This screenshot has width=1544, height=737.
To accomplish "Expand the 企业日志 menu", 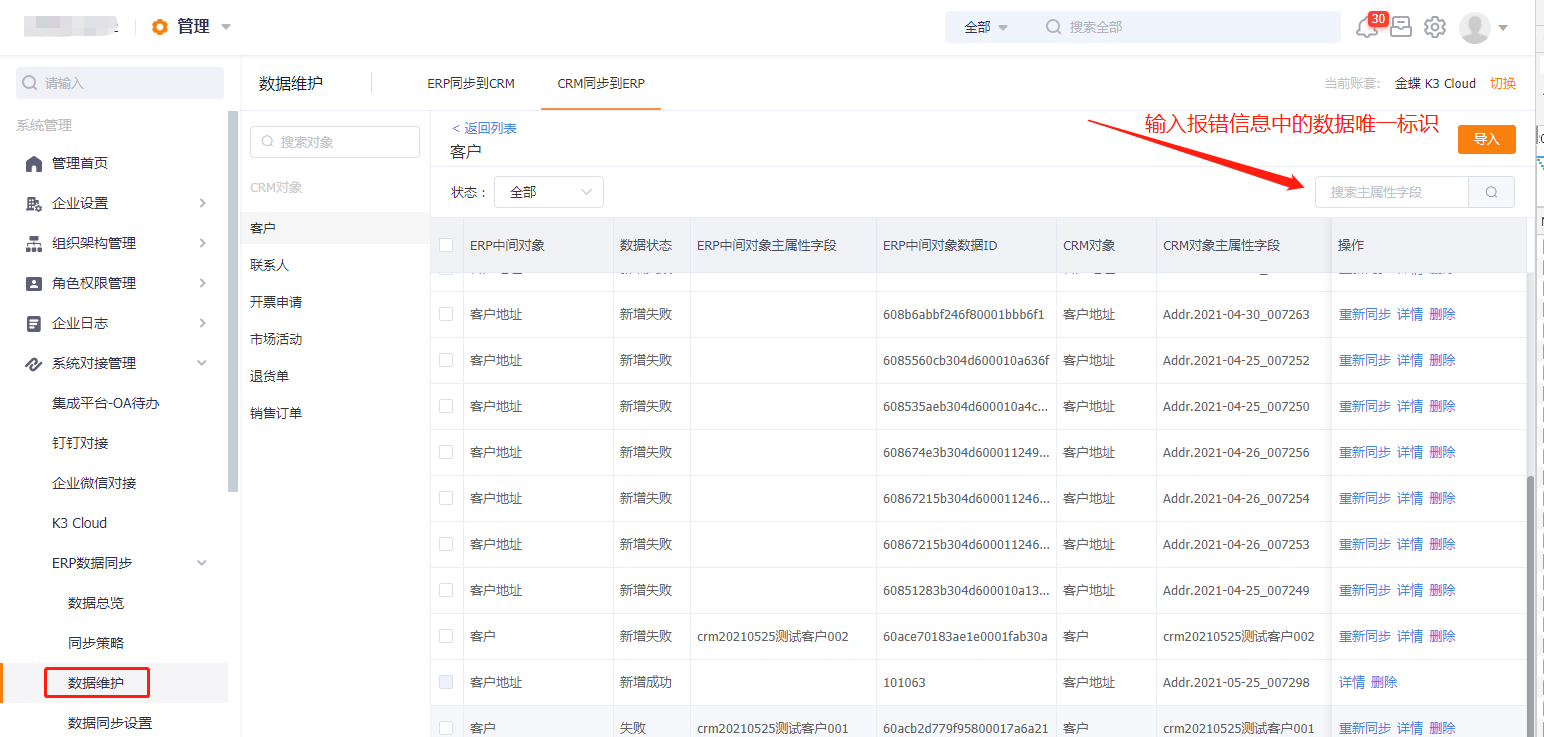I will pyautogui.click(x=203, y=323).
